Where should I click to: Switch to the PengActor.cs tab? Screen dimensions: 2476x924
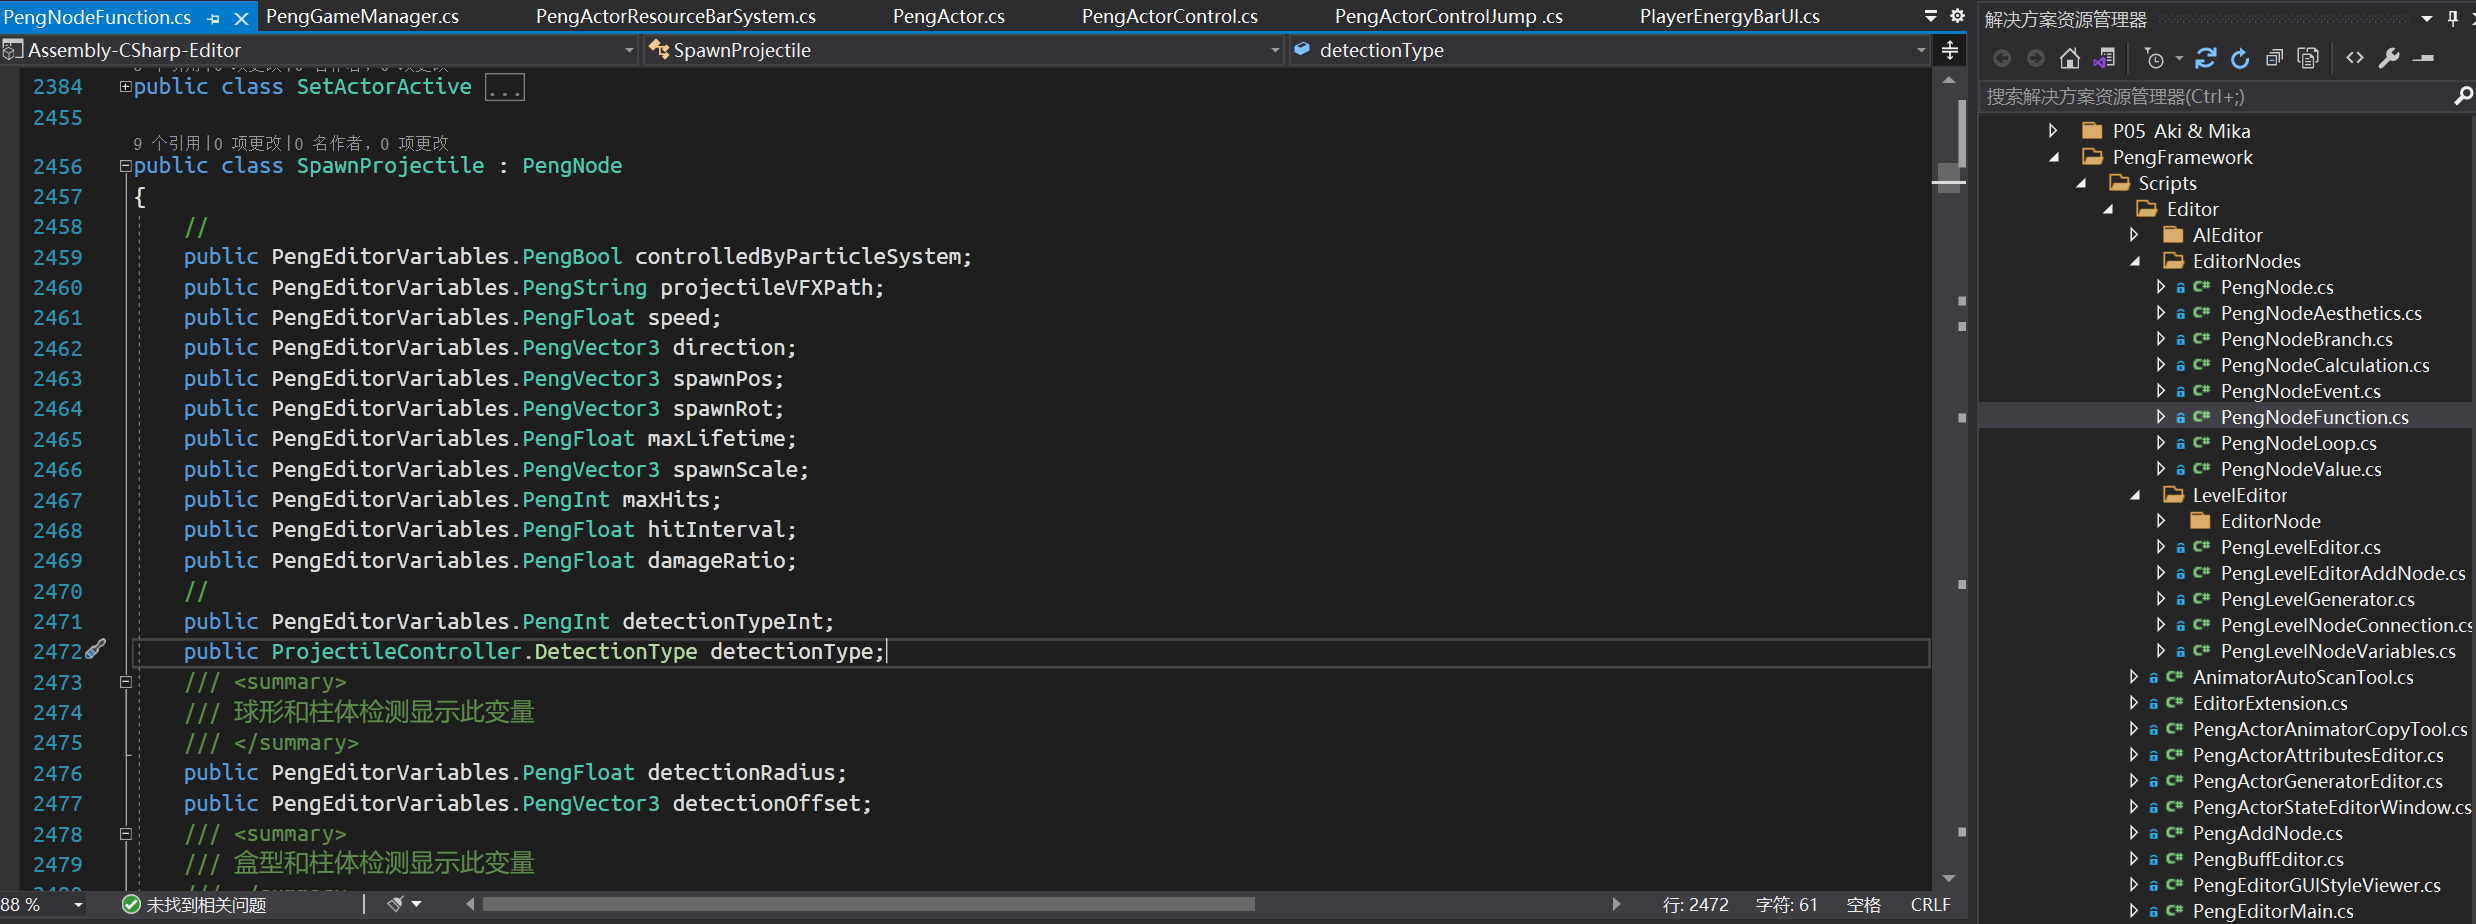949,16
